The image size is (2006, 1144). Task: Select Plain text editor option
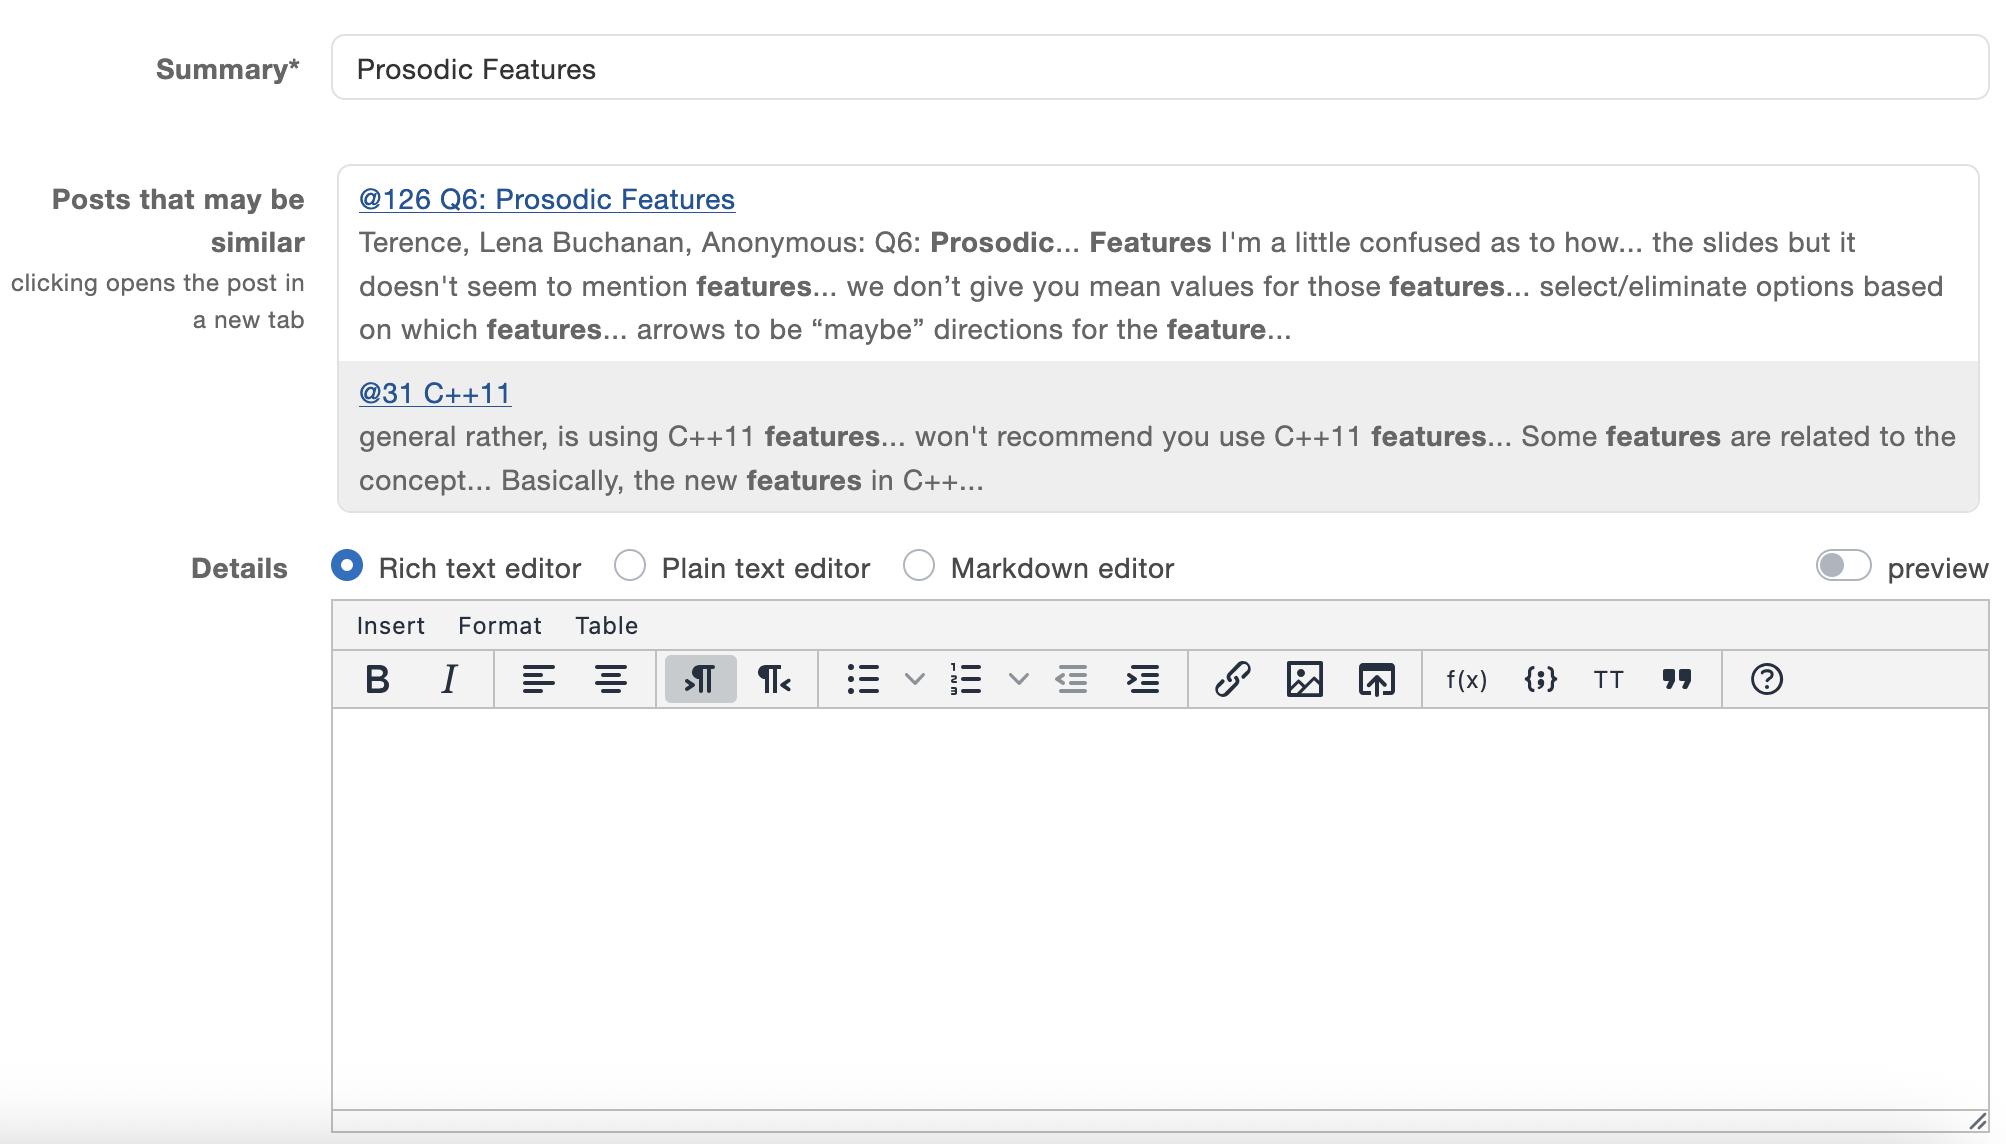[x=630, y=566]
